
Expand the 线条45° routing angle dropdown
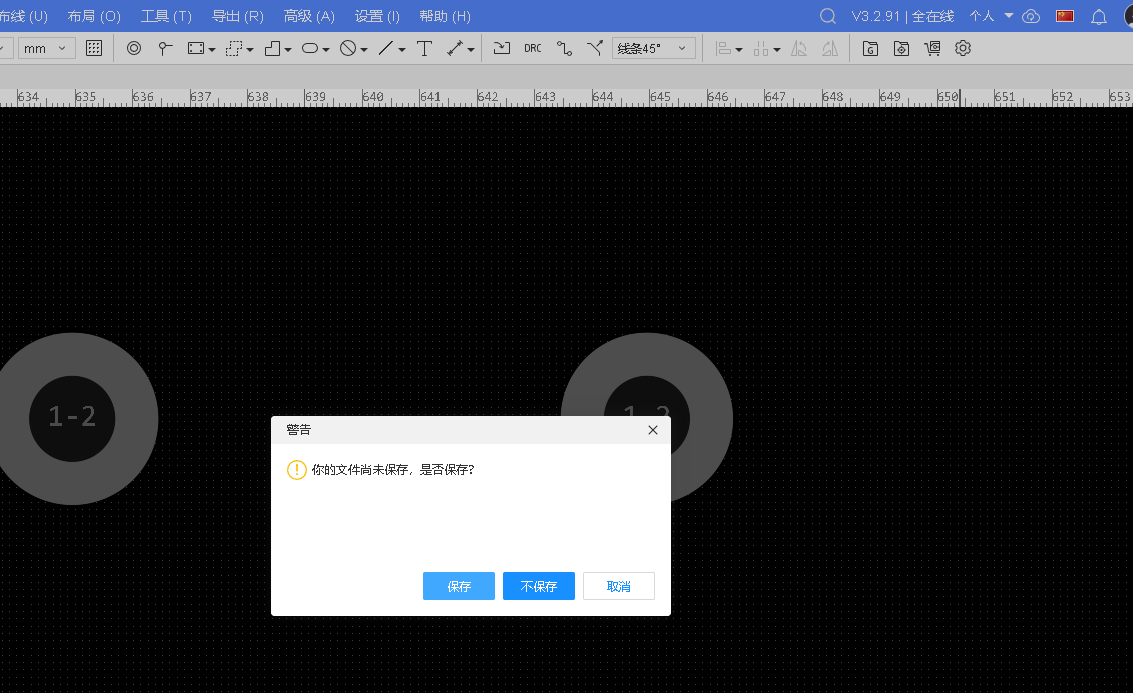[x=654, y=48]
